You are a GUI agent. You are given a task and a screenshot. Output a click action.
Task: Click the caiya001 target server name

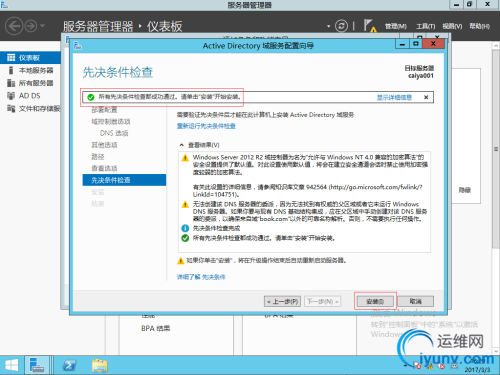(421, 76)
